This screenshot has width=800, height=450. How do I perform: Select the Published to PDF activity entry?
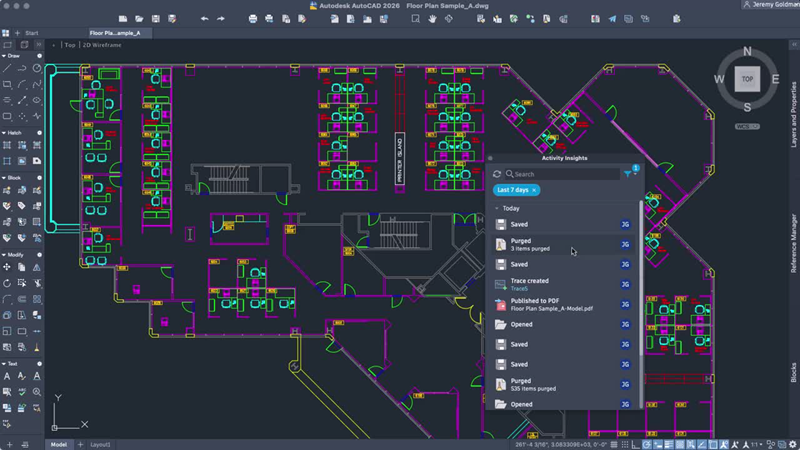click(564, 305)
